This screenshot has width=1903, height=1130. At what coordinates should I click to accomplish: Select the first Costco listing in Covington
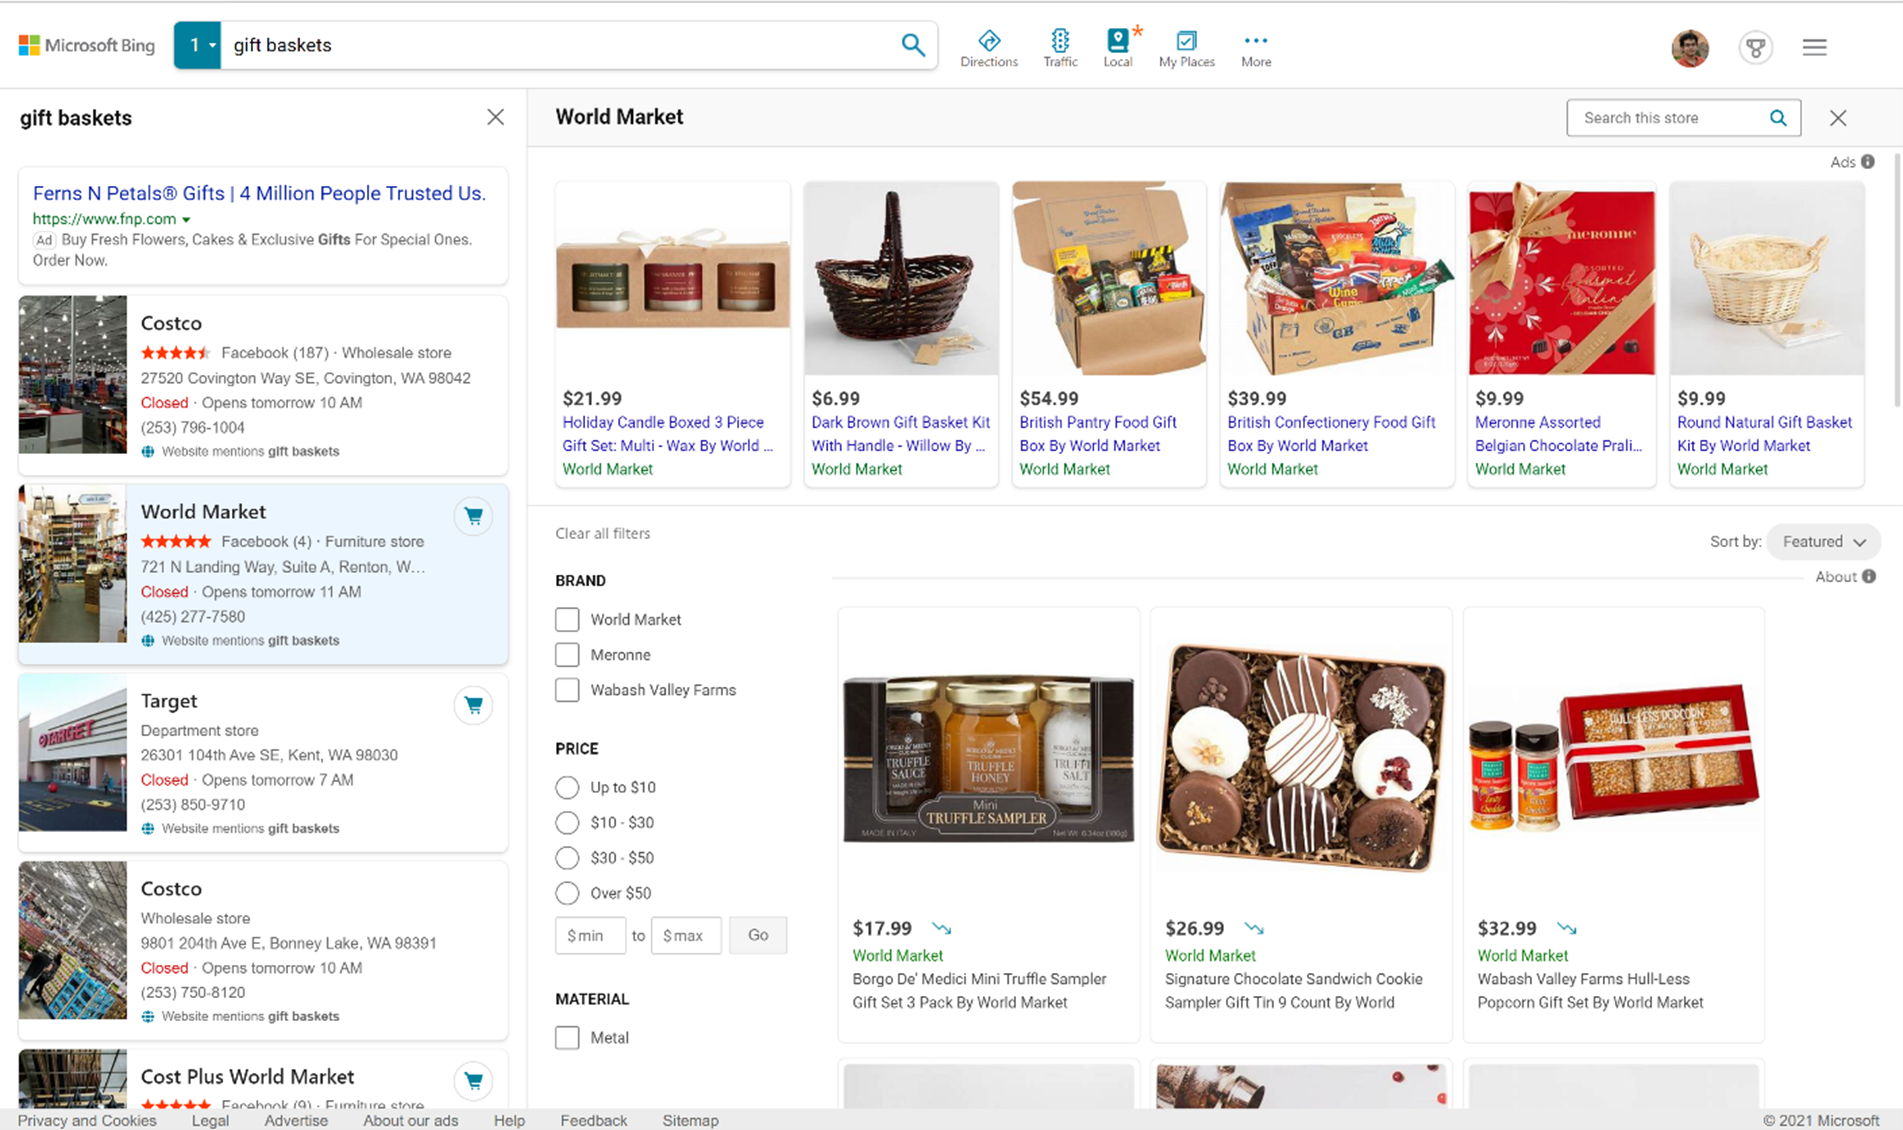pos(263,385)
